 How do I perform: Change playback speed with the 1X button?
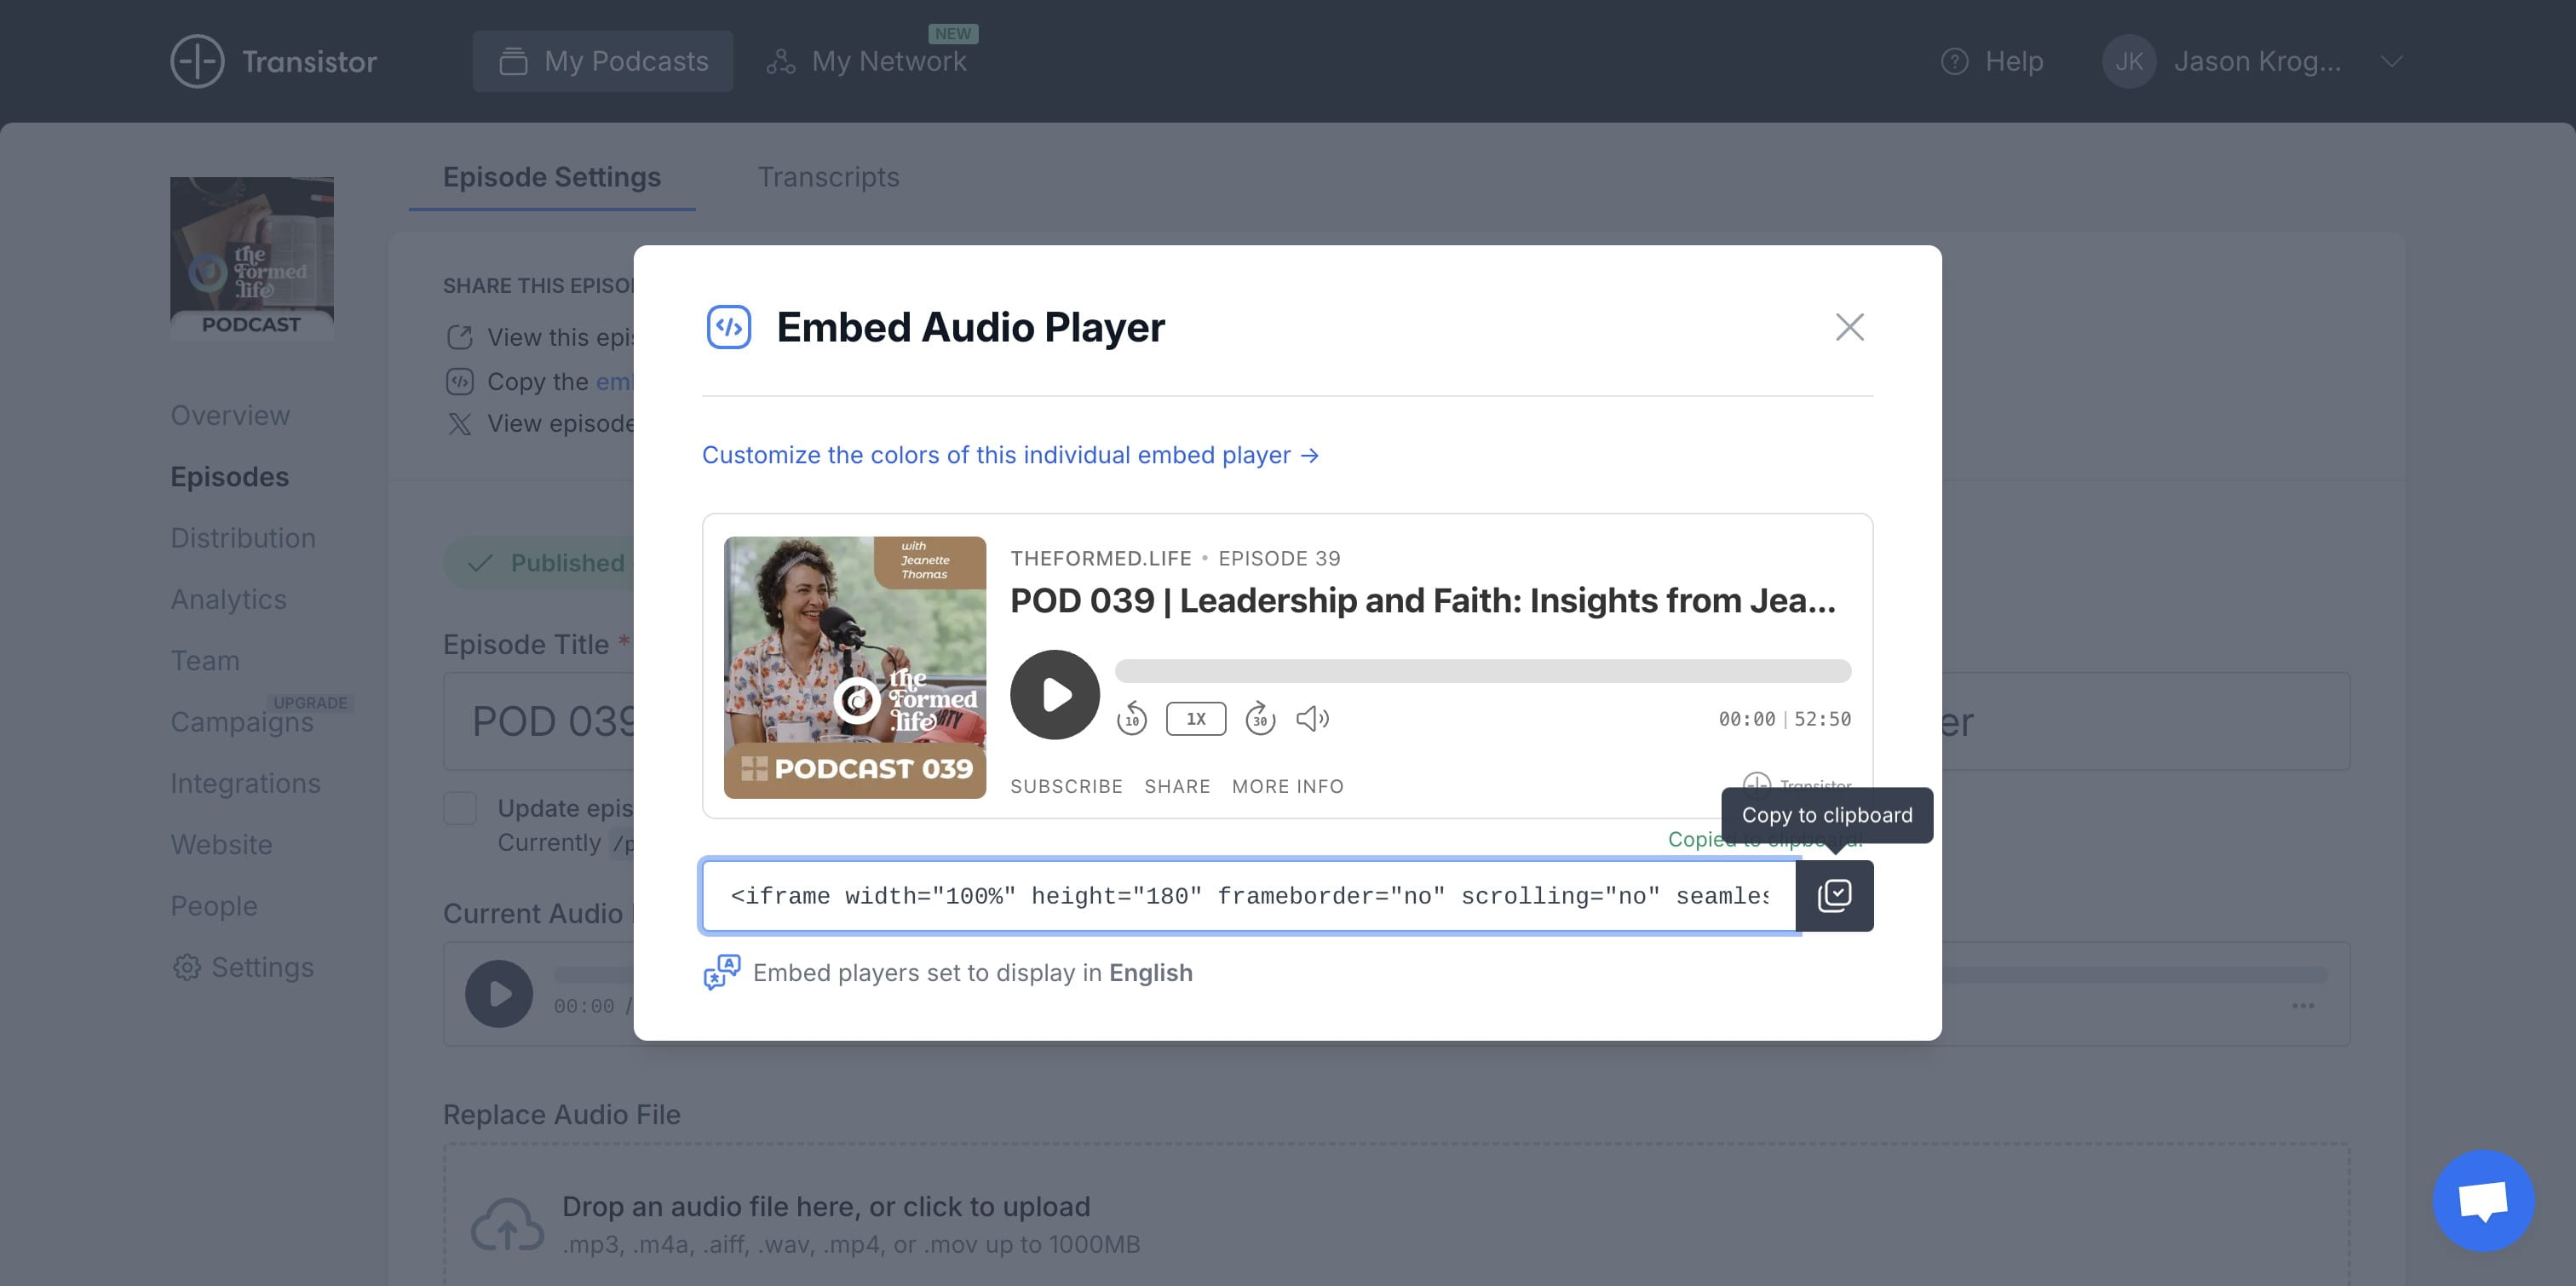pos(1196,719)
